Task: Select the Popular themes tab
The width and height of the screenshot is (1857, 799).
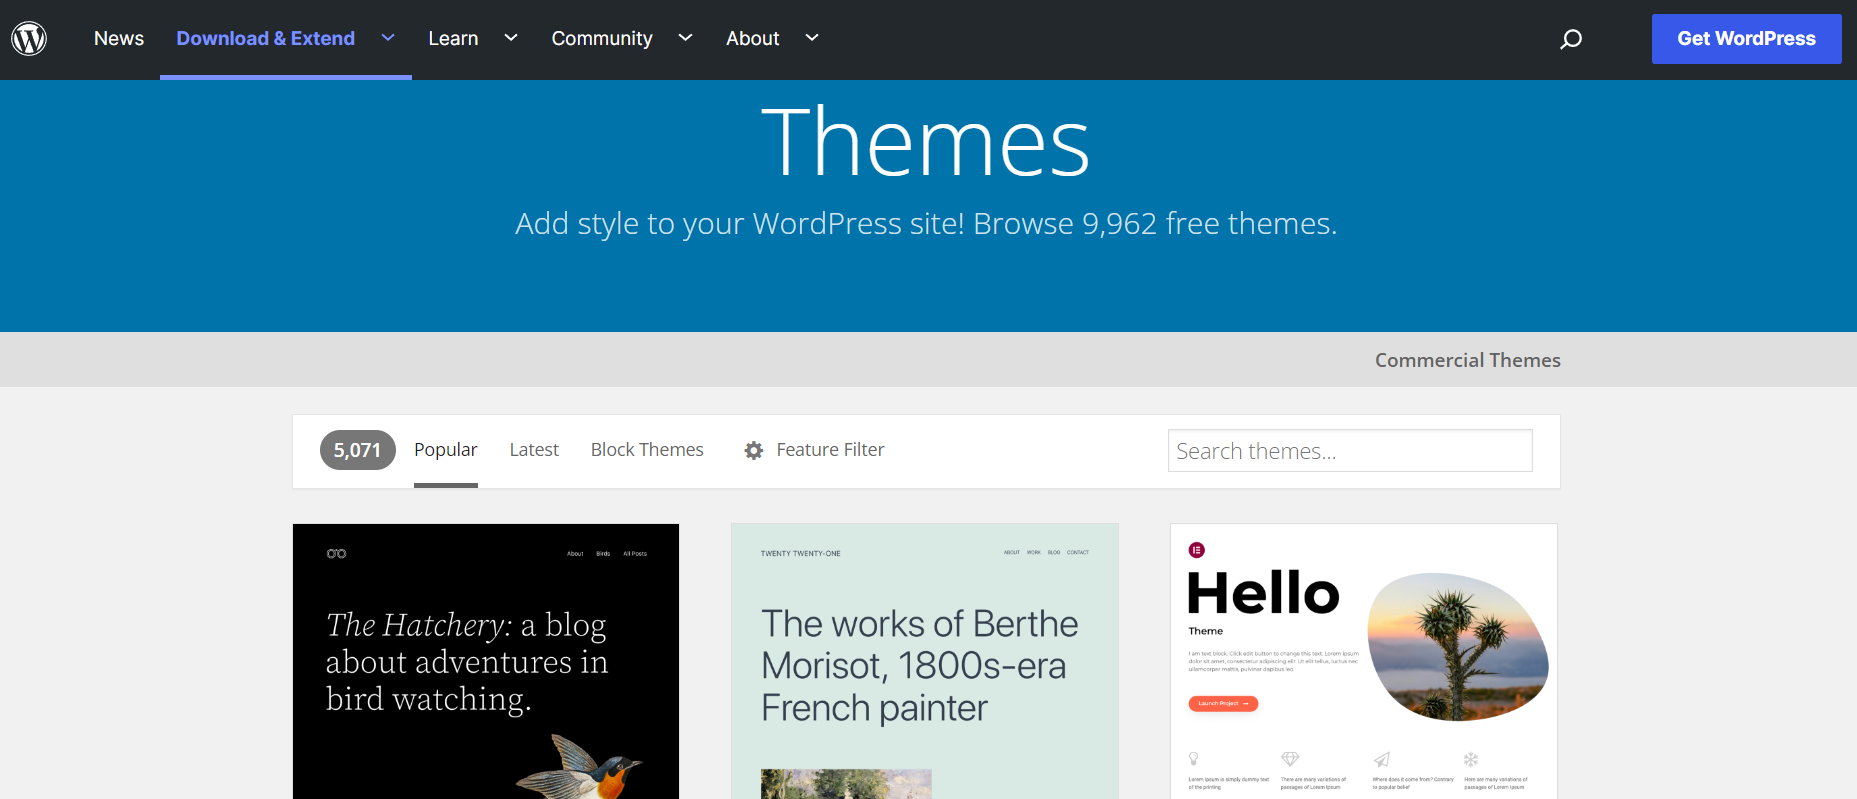Action: [445, 450]
